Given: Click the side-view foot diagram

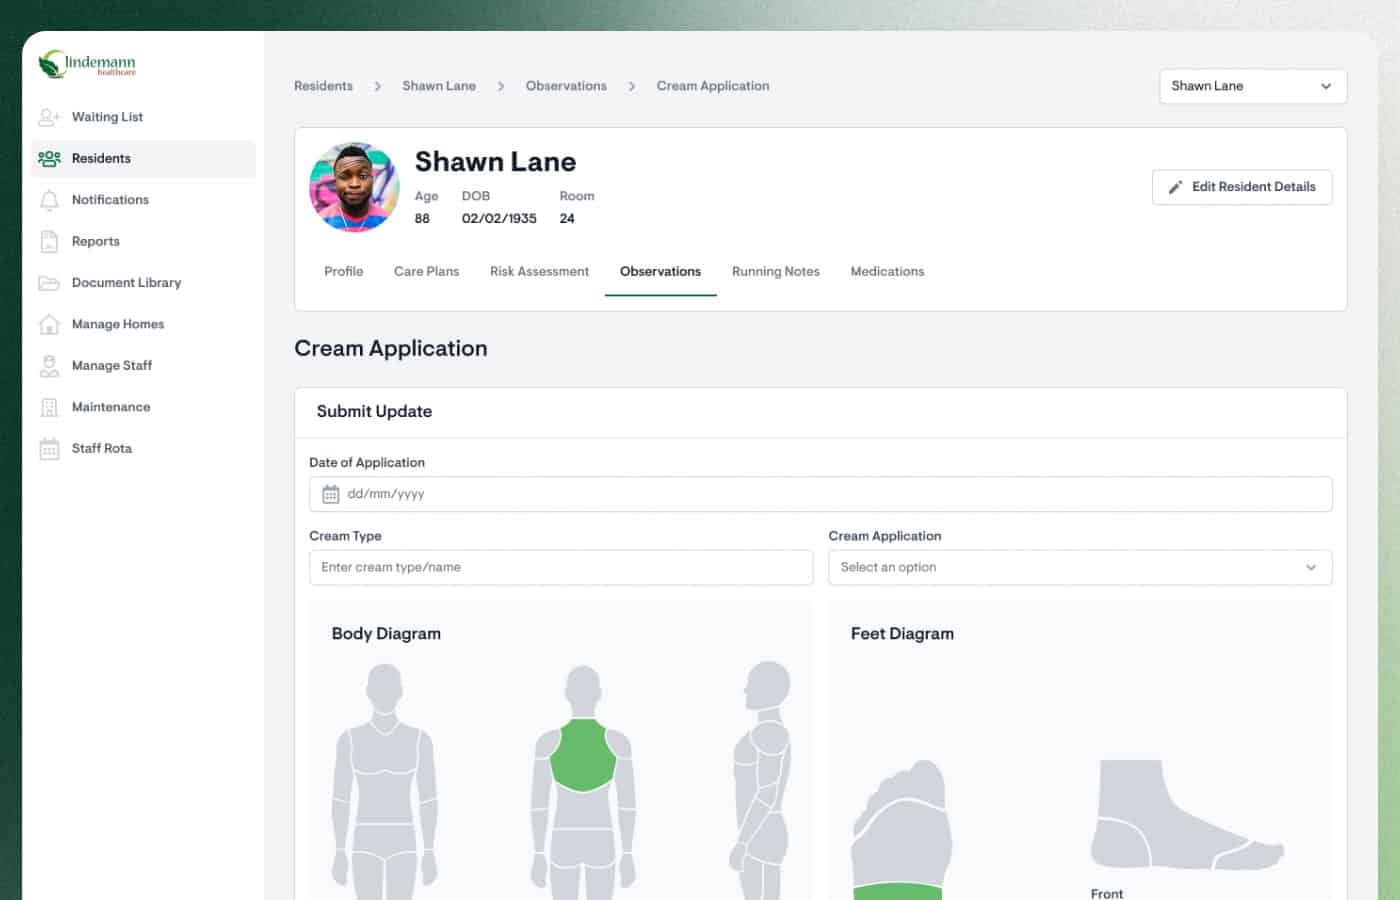Looking at the screenshot, I should [1186, 814].
